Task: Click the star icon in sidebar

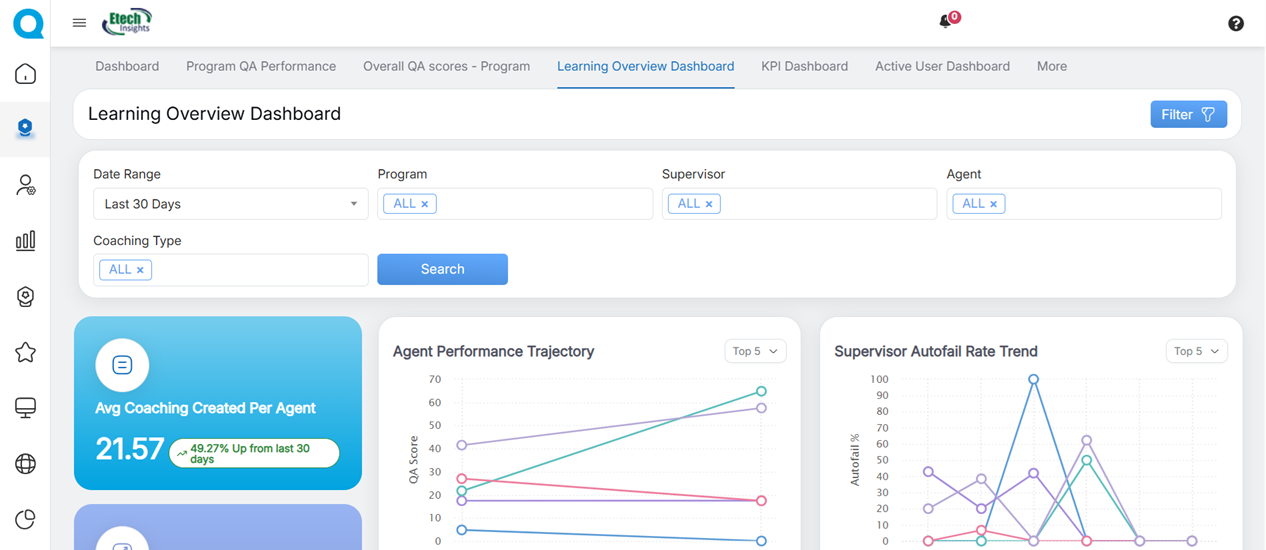Action: coord(26,352)
